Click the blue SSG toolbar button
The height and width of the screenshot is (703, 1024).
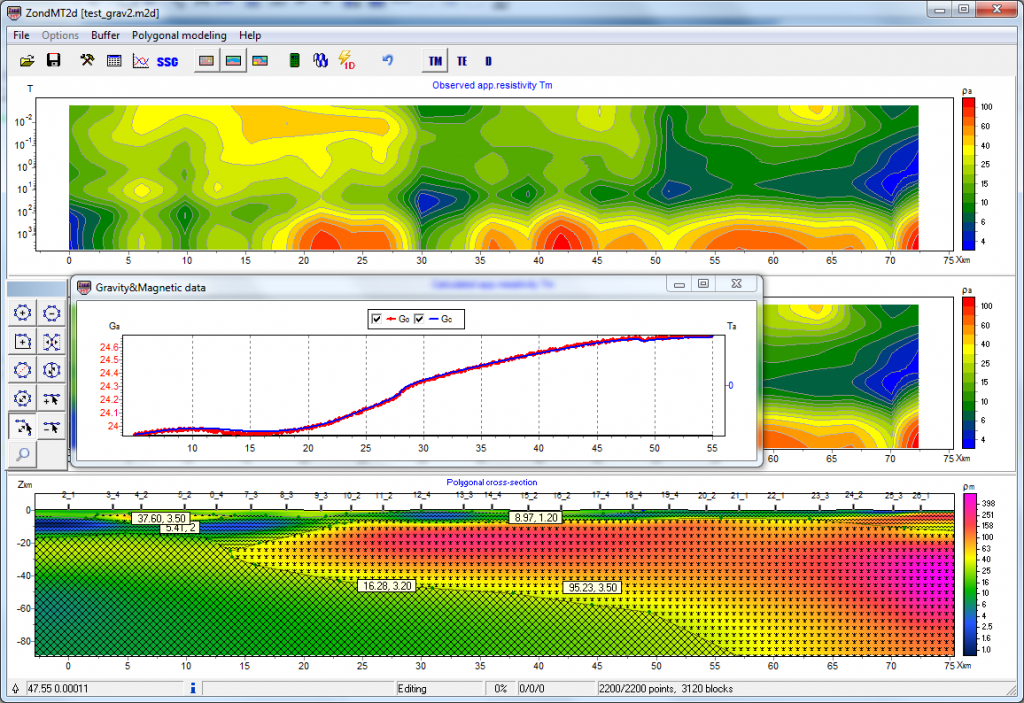(x=167, y=62)
